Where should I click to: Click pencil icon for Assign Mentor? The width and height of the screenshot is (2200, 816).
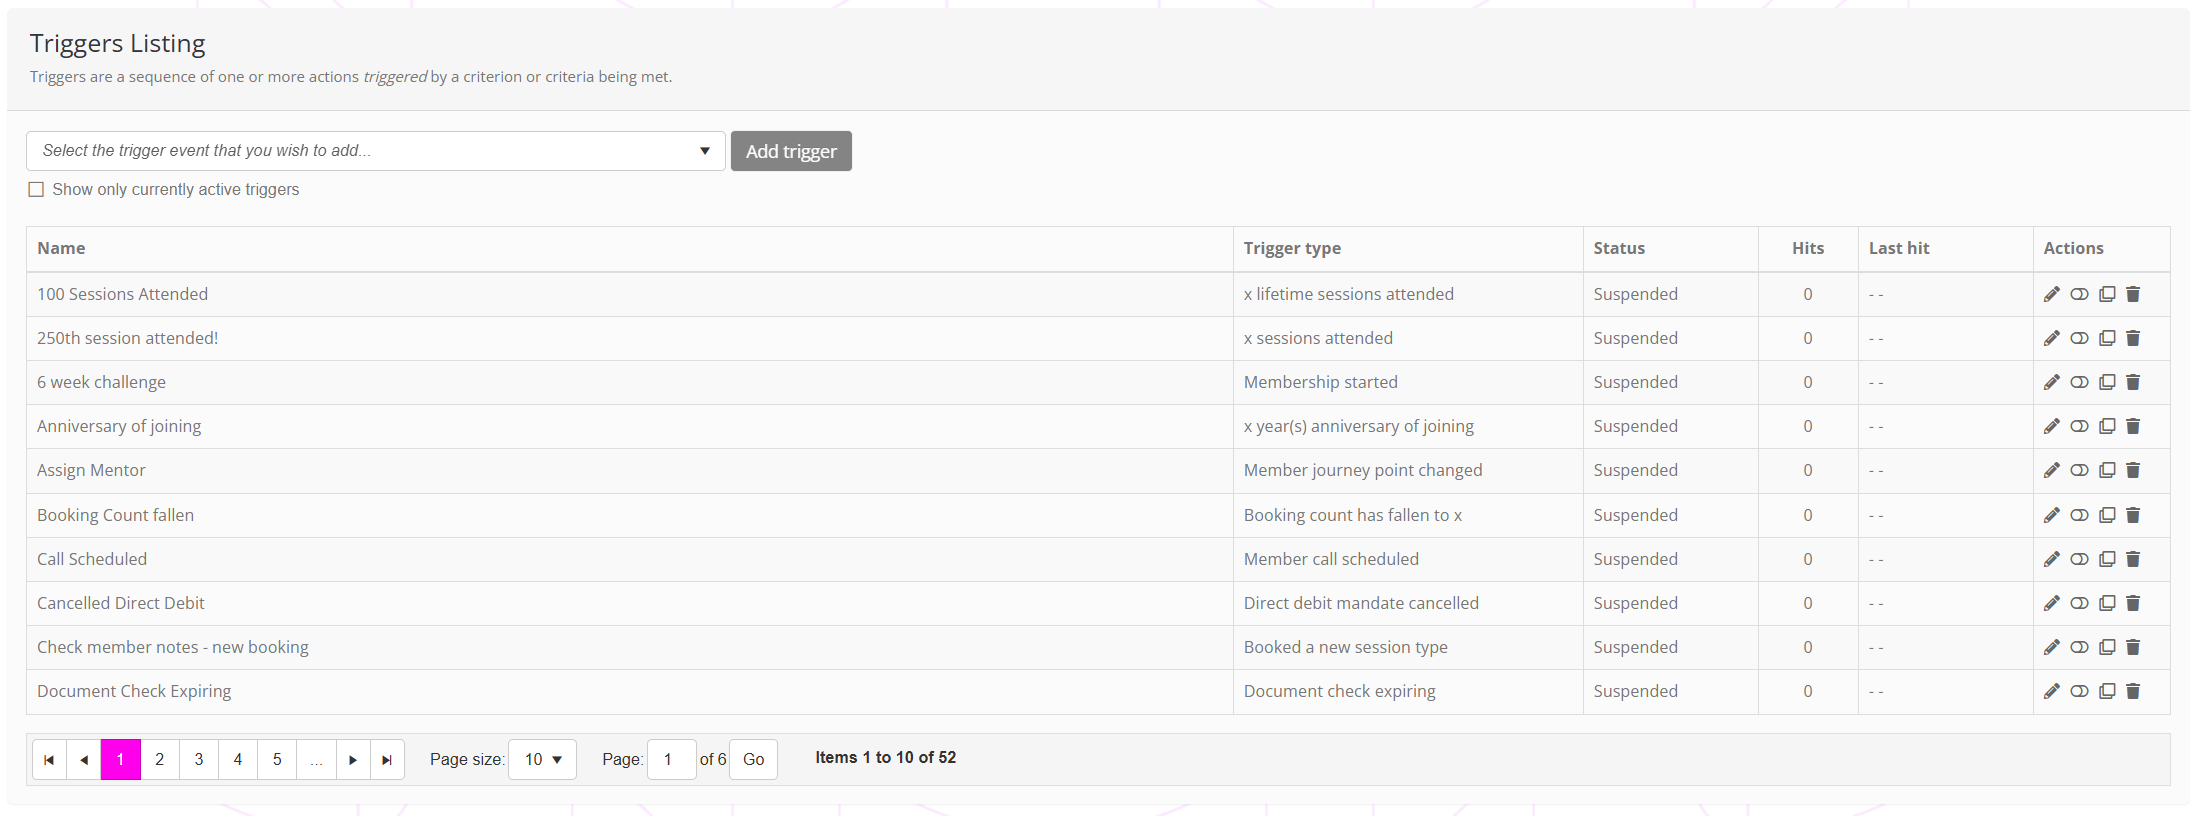point(2051,470)
